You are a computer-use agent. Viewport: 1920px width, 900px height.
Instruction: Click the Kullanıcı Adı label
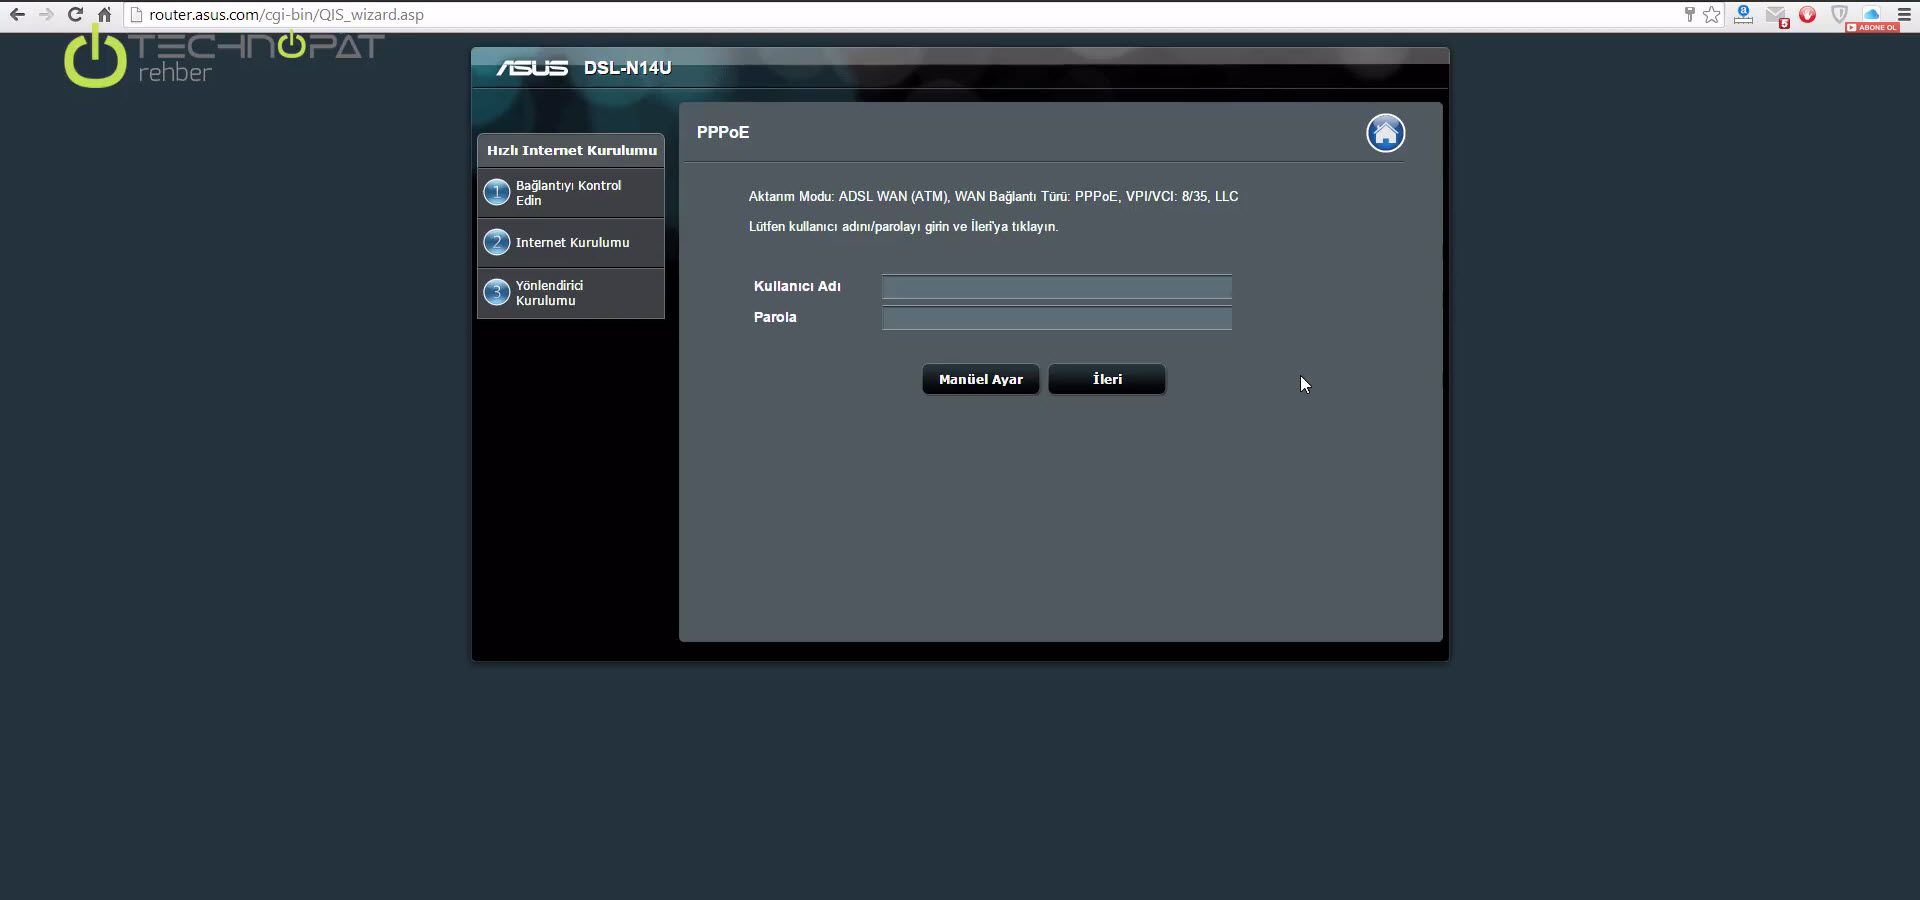(797, 286)
